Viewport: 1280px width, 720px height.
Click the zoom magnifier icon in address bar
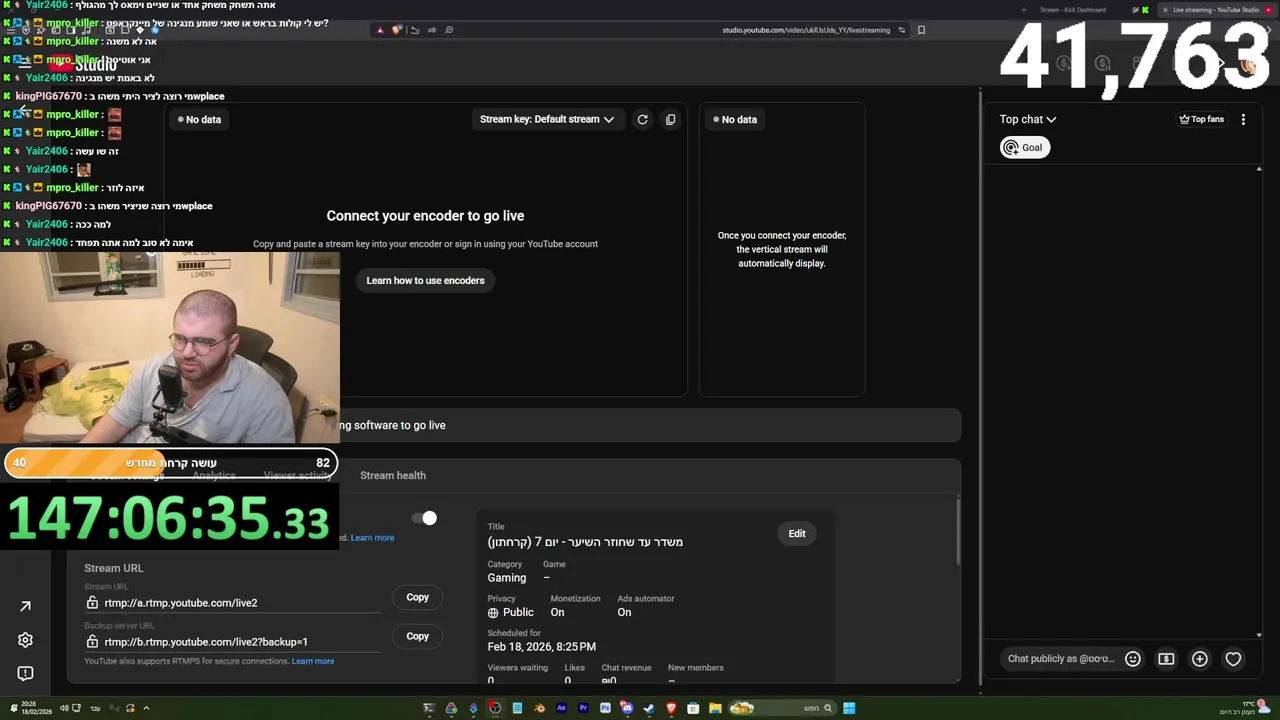449,30
